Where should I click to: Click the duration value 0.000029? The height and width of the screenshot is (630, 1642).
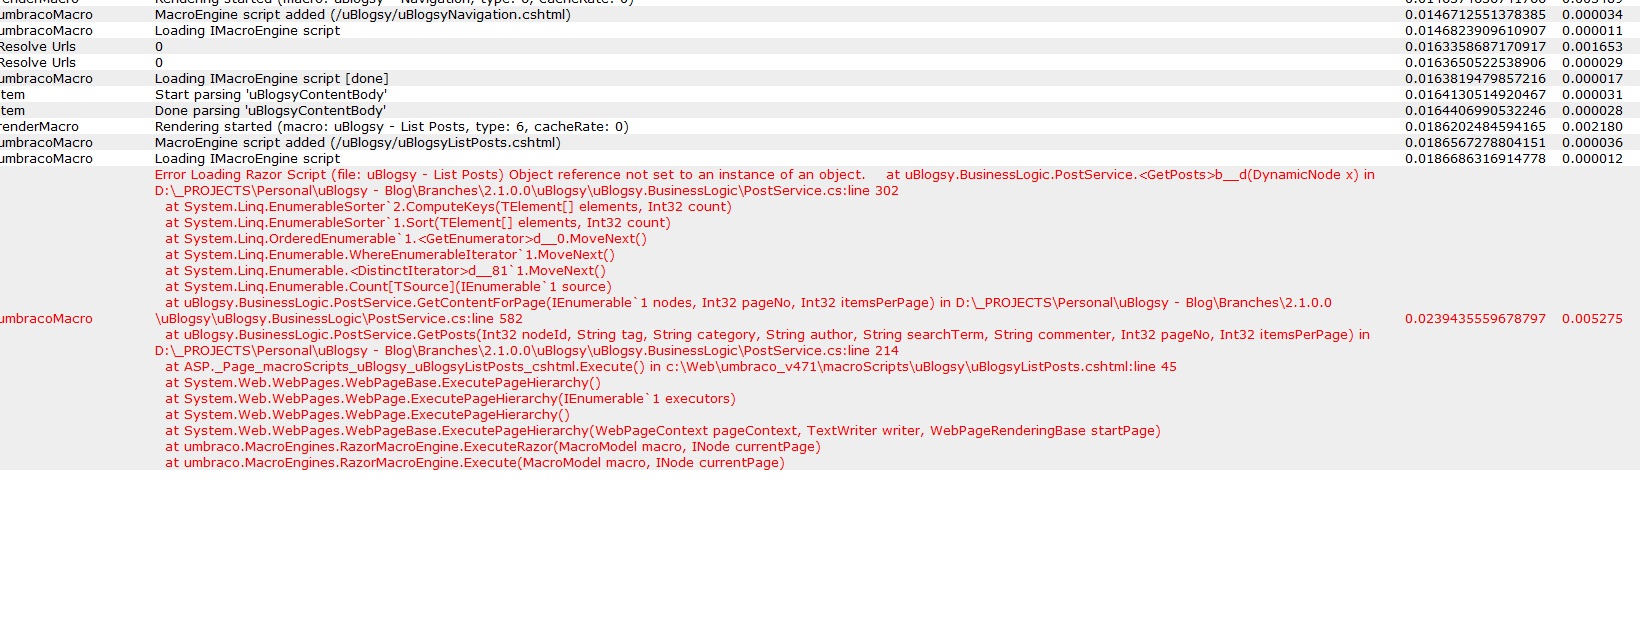(x=1593, y=63)
